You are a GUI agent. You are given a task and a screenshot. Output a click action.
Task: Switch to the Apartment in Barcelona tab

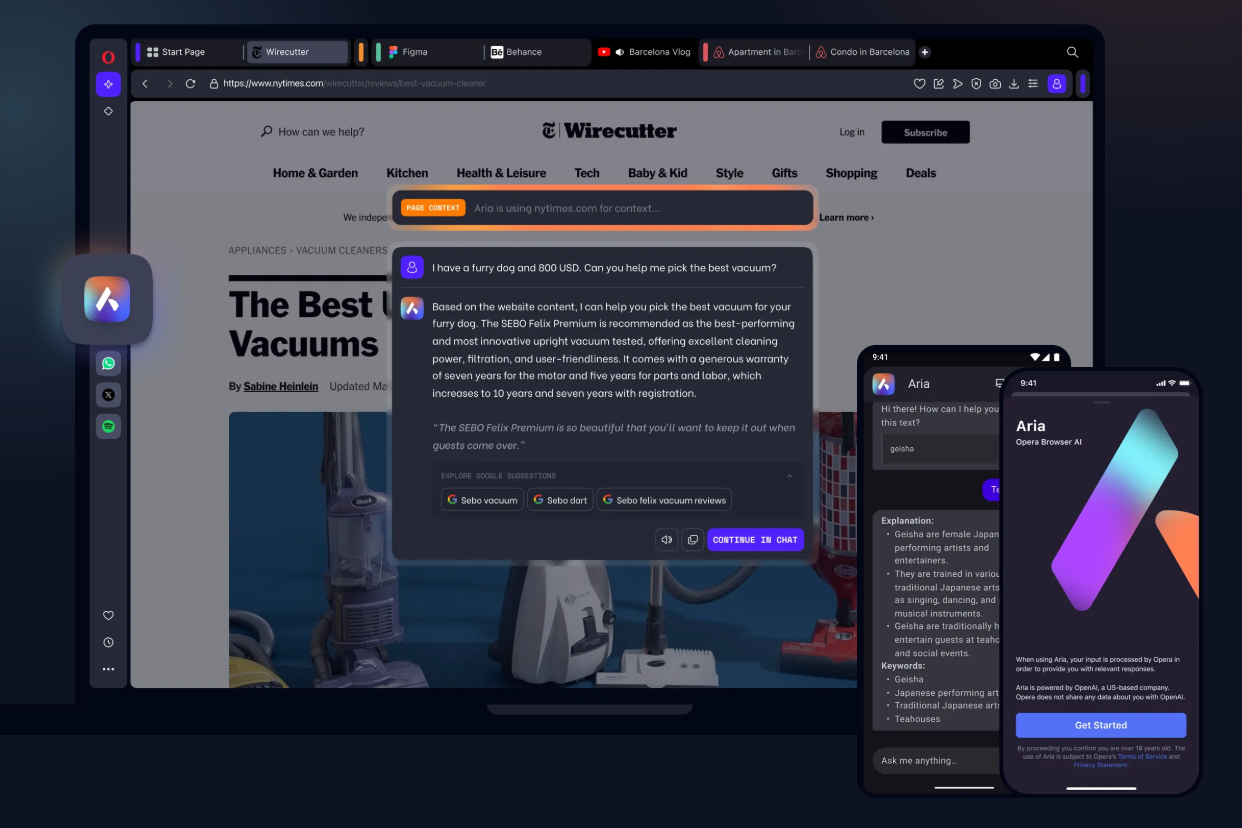pos(757,52)
